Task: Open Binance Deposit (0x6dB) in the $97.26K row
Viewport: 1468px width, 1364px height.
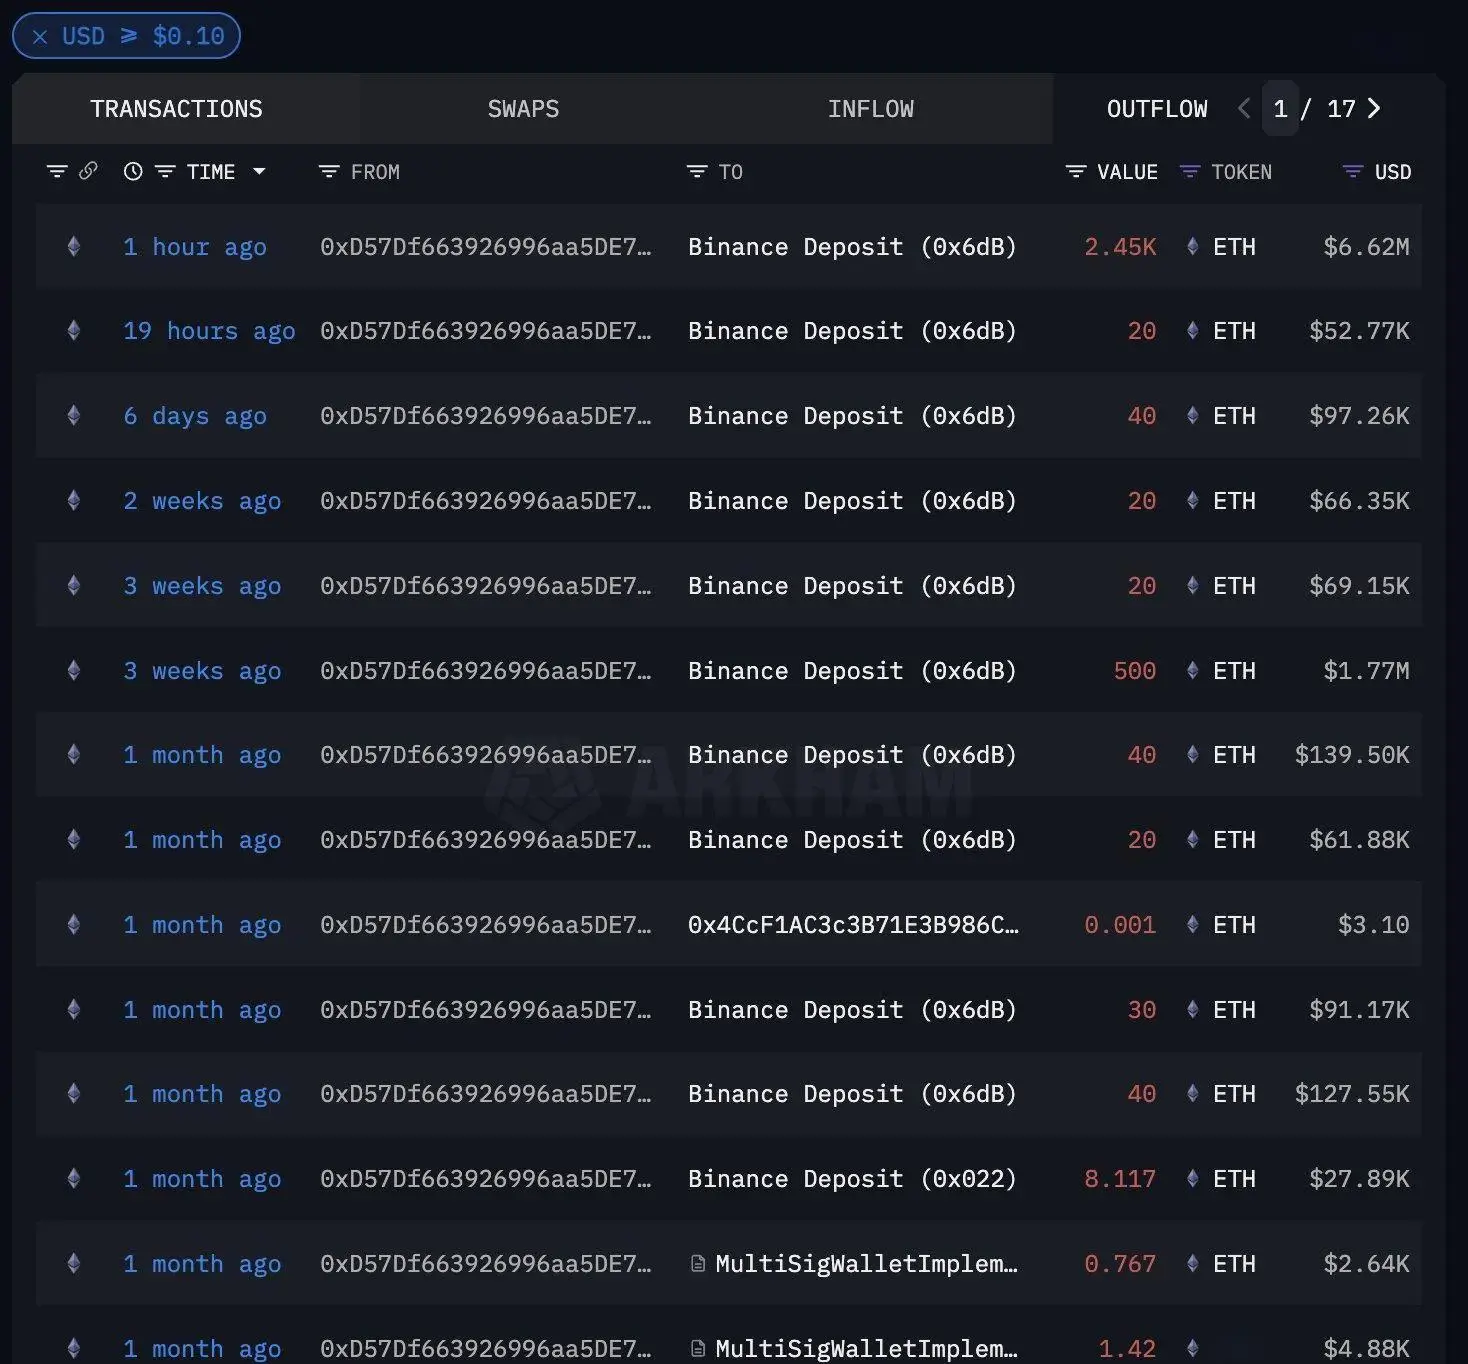Action: click(852, 416)
